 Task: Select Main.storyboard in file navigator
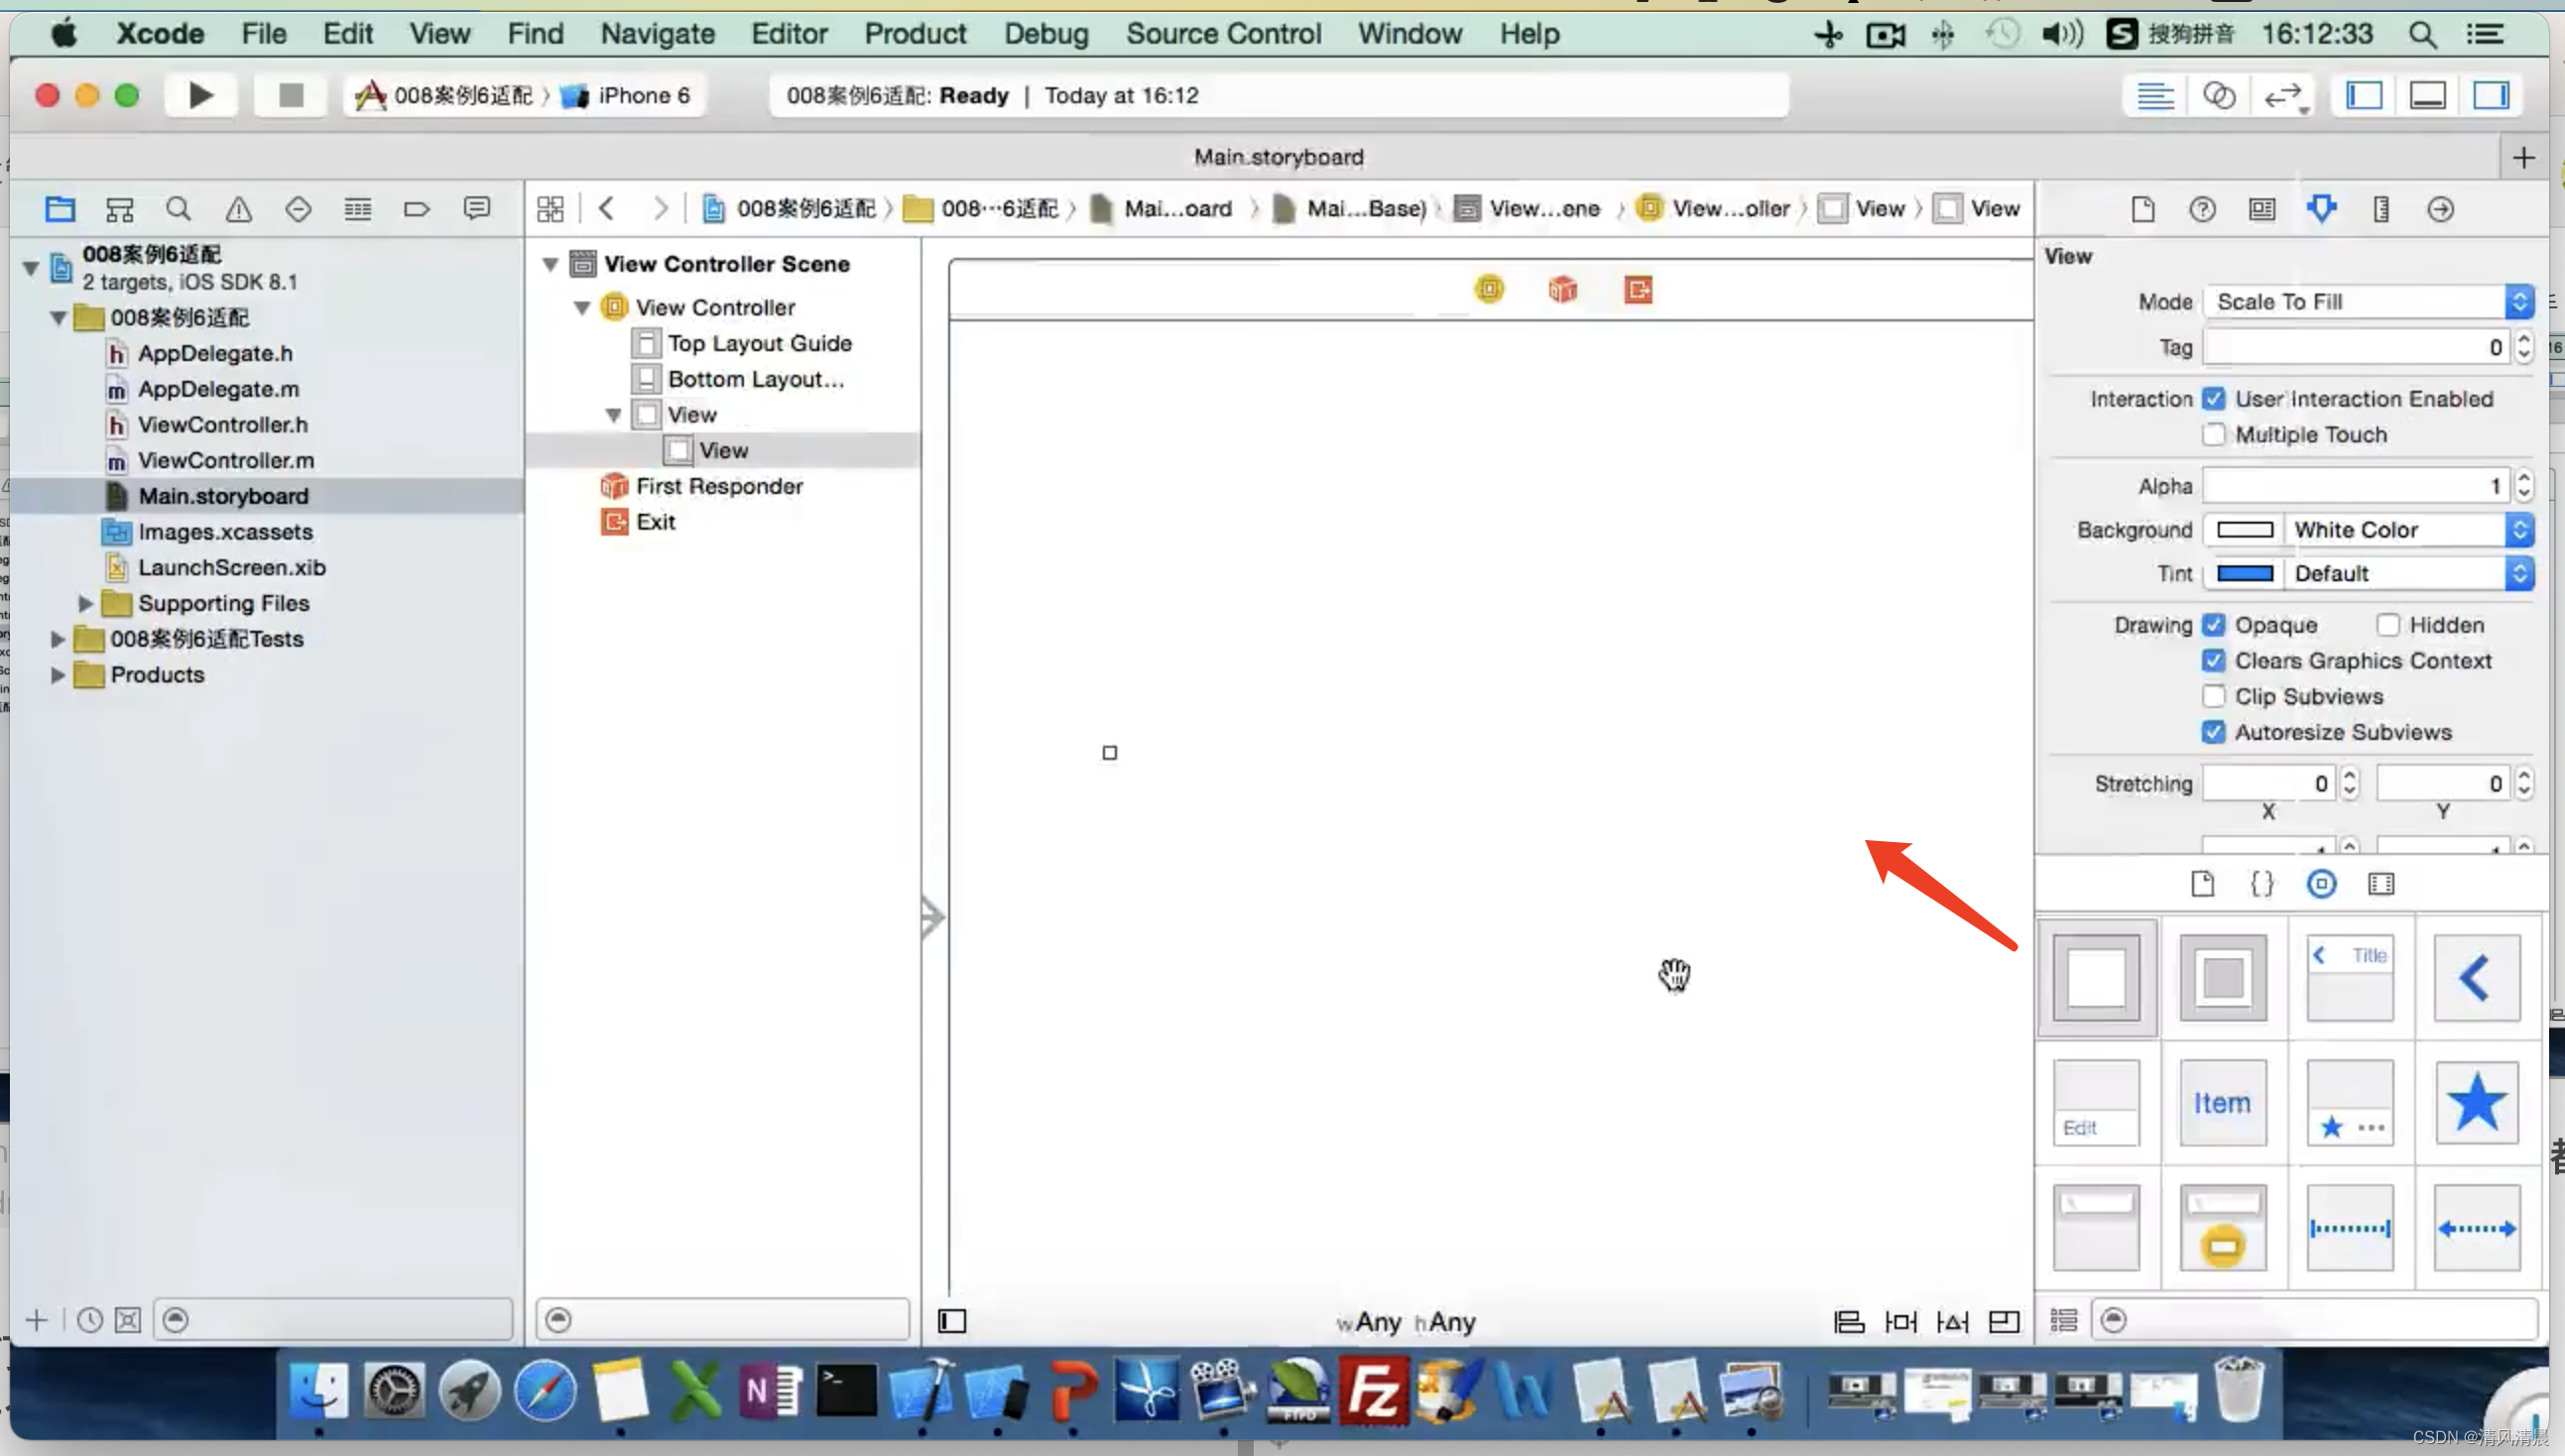(222, 495)
